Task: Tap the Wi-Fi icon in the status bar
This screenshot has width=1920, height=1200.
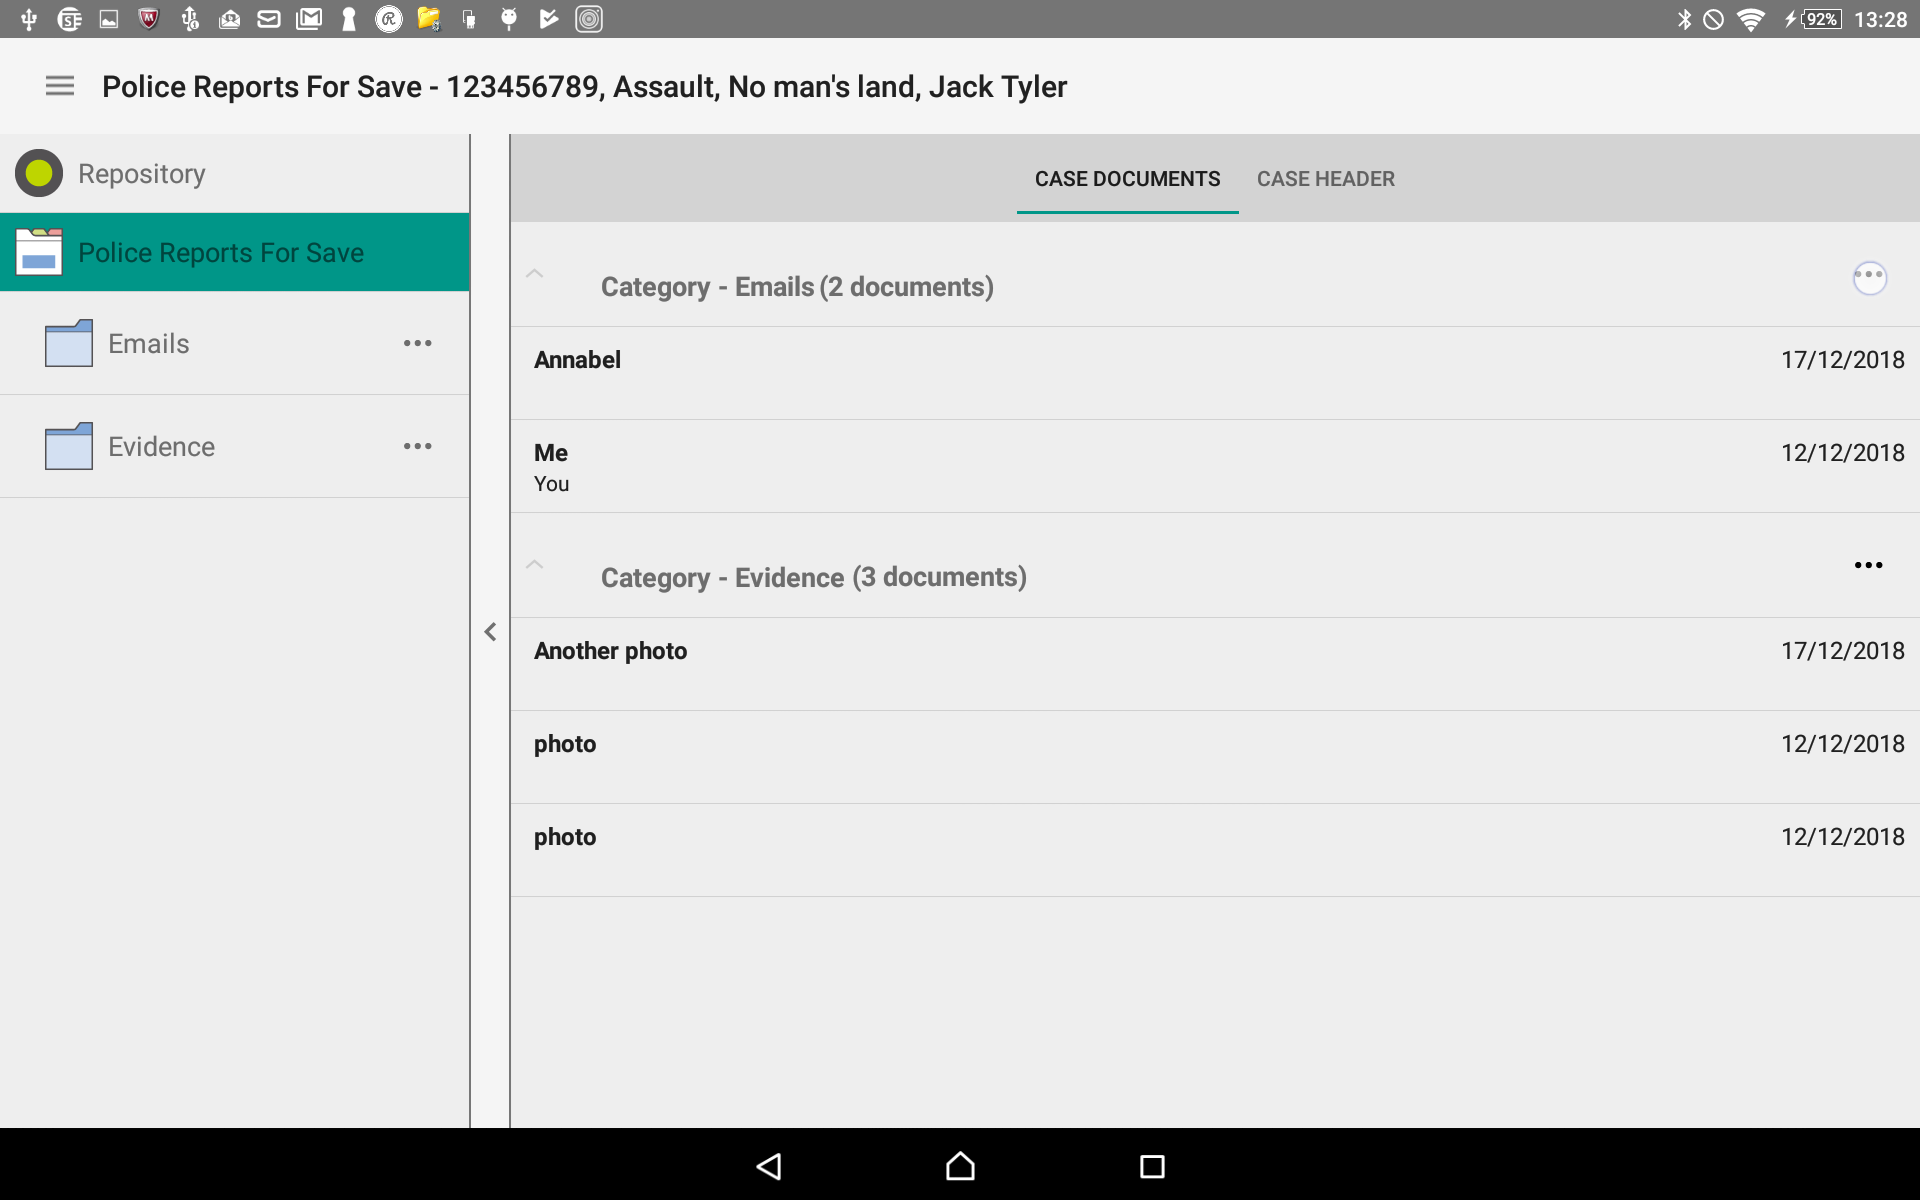Action: coord(1751,18)
